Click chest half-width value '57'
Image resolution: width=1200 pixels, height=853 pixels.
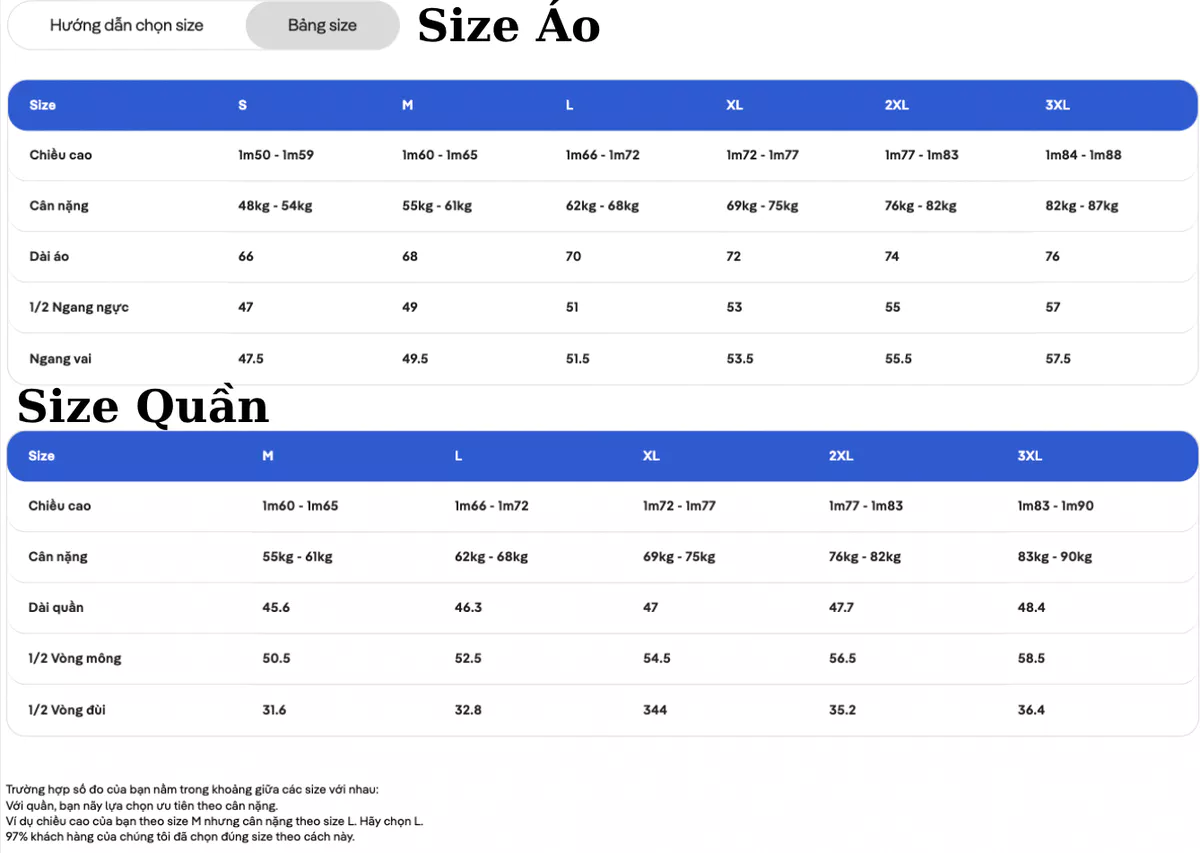coord(1053,307)
